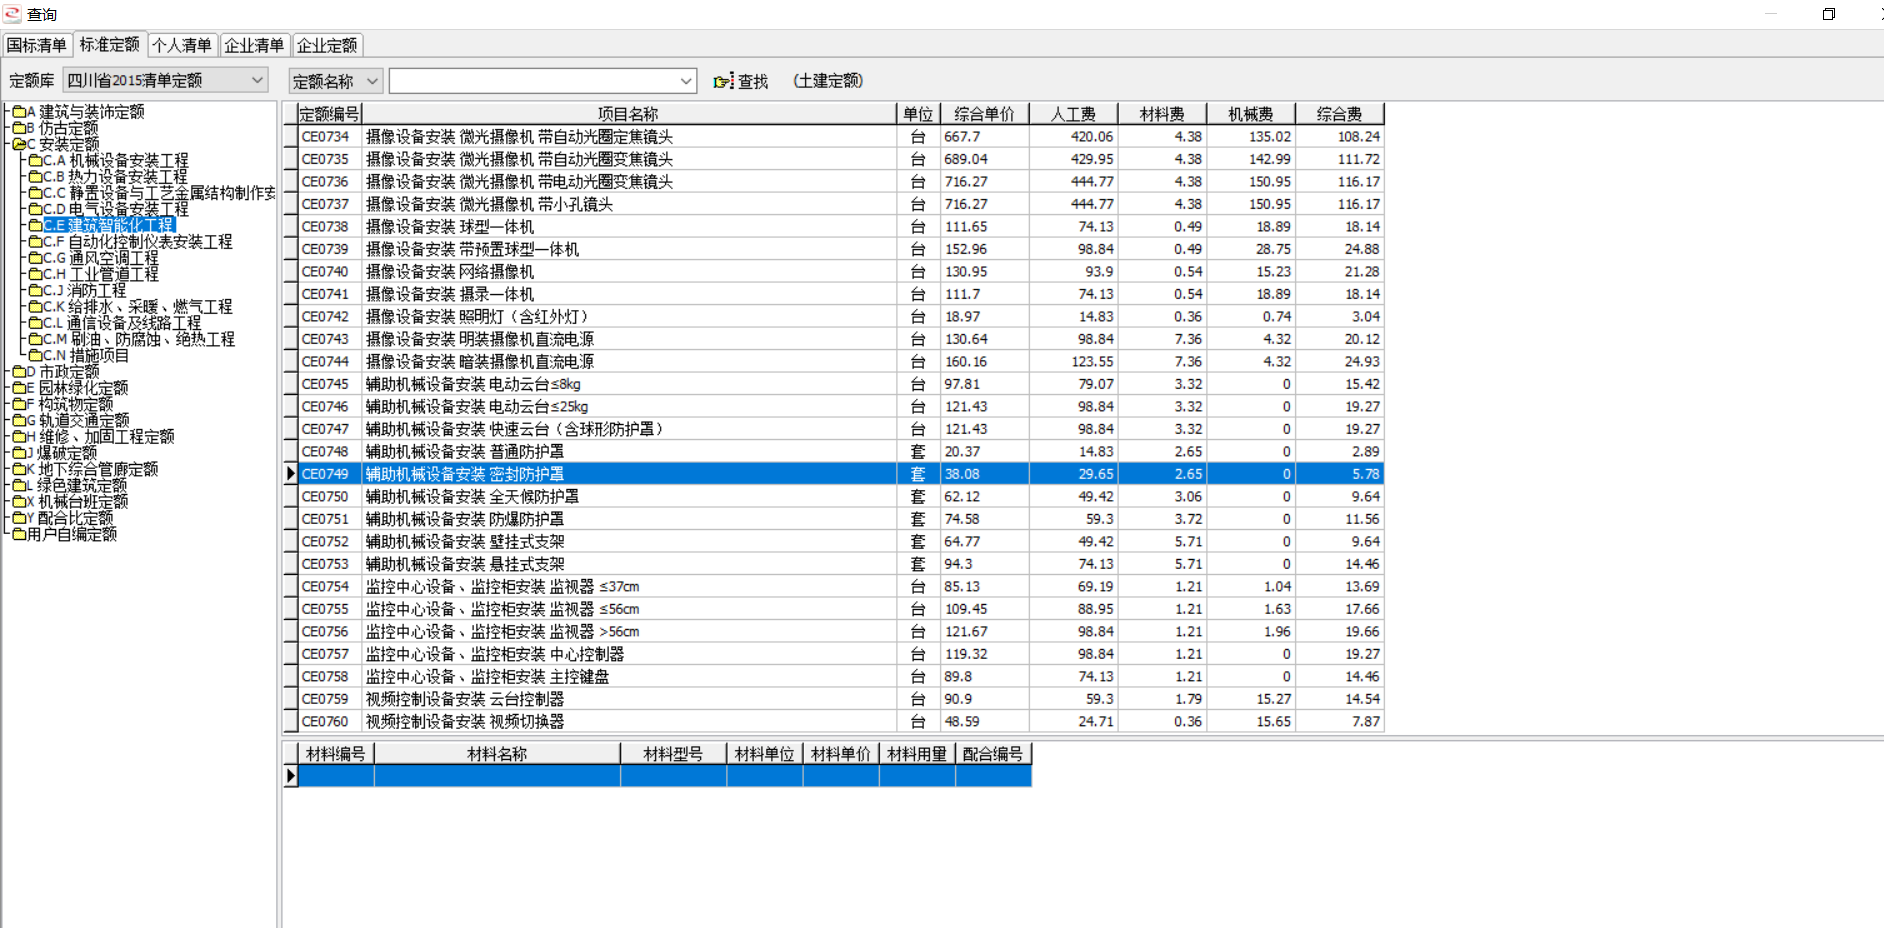The image size is (1884, 928).
Task: Expand the Y 配合比定额 folder icon
Action: point(19,518)
